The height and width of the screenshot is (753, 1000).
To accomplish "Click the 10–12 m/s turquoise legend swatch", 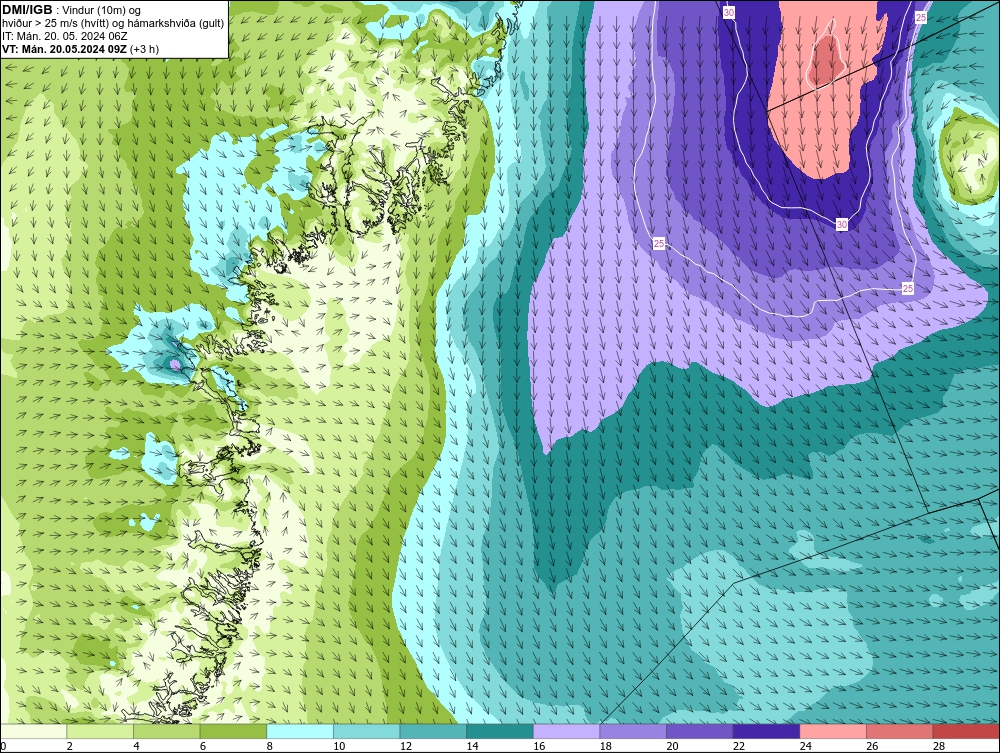I will tap(367, 731).
